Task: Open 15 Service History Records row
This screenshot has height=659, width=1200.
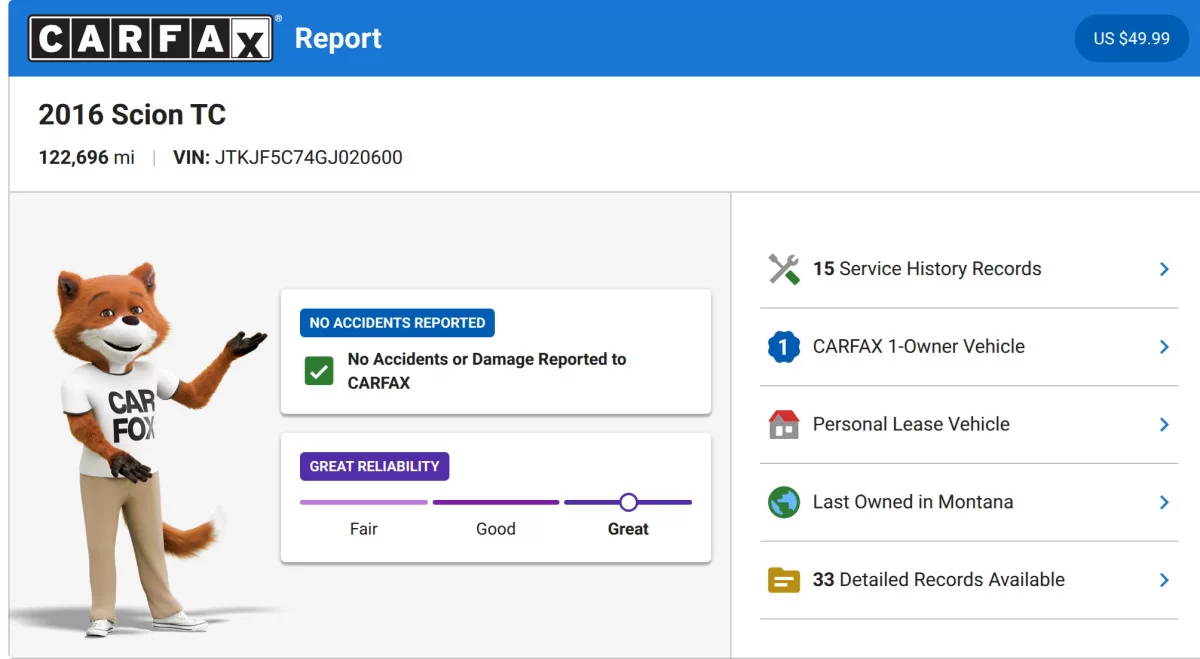Action: pos(969,269)
